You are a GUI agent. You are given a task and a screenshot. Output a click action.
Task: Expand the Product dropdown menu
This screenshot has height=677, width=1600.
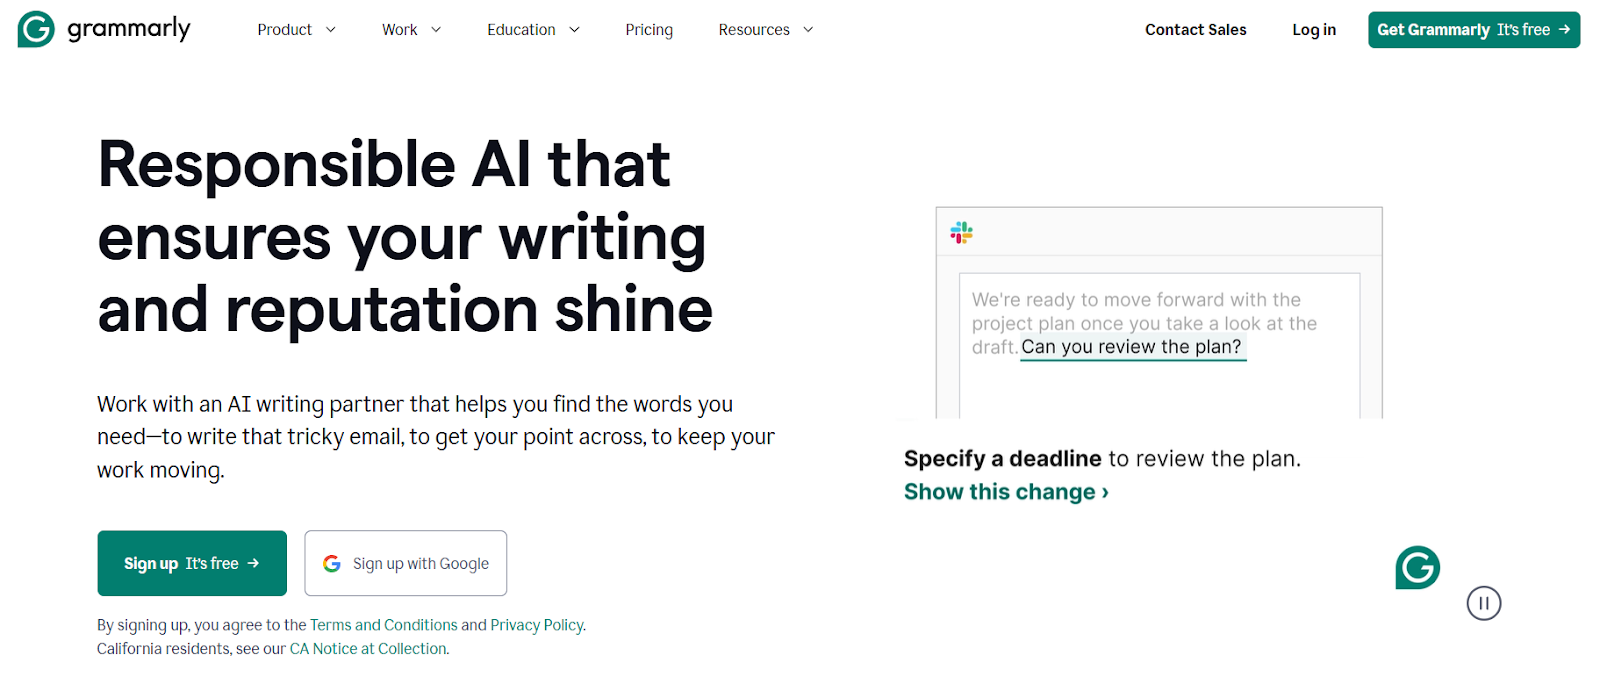click(x=296, y=30)
